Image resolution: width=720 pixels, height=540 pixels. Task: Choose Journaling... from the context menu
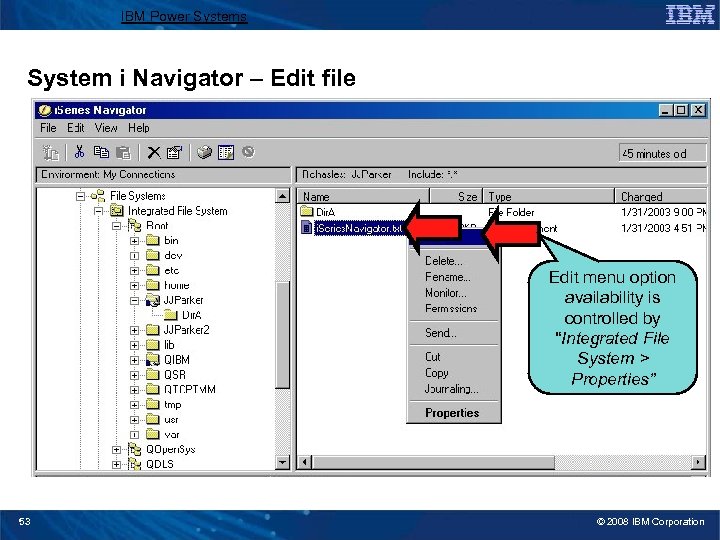pos(451,389)
